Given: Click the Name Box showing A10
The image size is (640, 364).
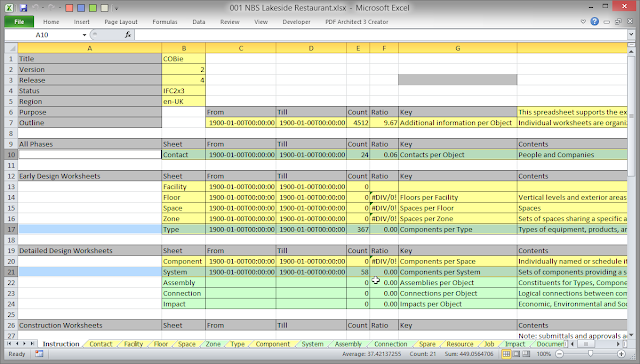Looking at the screenshot, I should (x=42, y=35).
